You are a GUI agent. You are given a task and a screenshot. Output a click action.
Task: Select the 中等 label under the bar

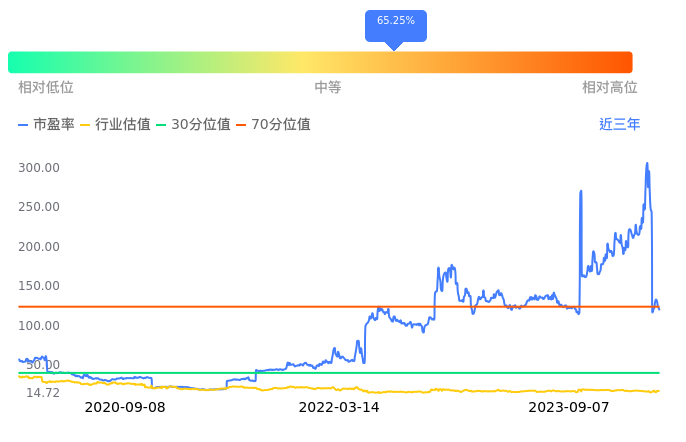(328, 88)
